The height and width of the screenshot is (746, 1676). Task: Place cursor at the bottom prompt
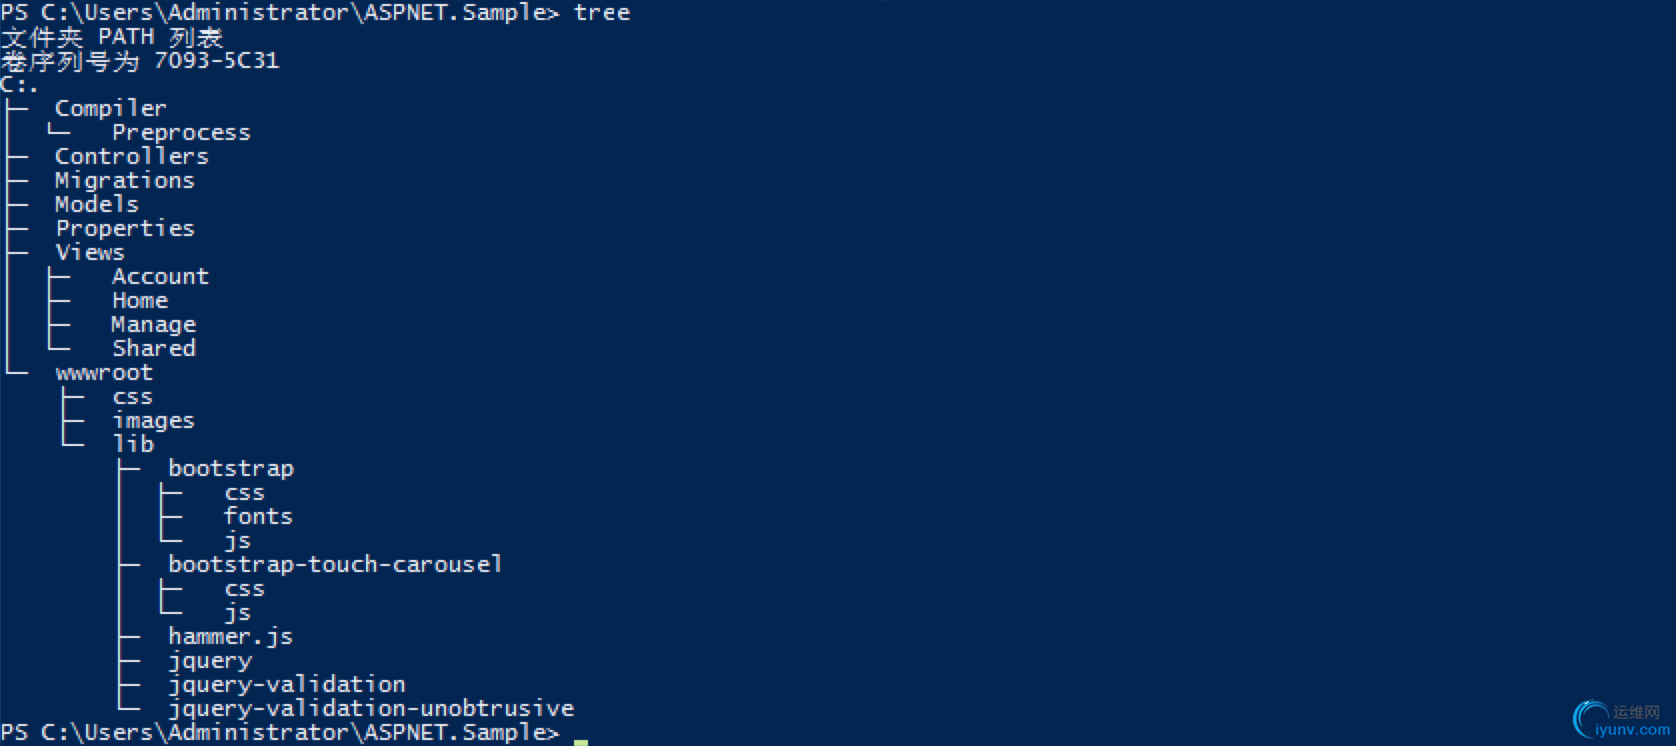(581, 741)
